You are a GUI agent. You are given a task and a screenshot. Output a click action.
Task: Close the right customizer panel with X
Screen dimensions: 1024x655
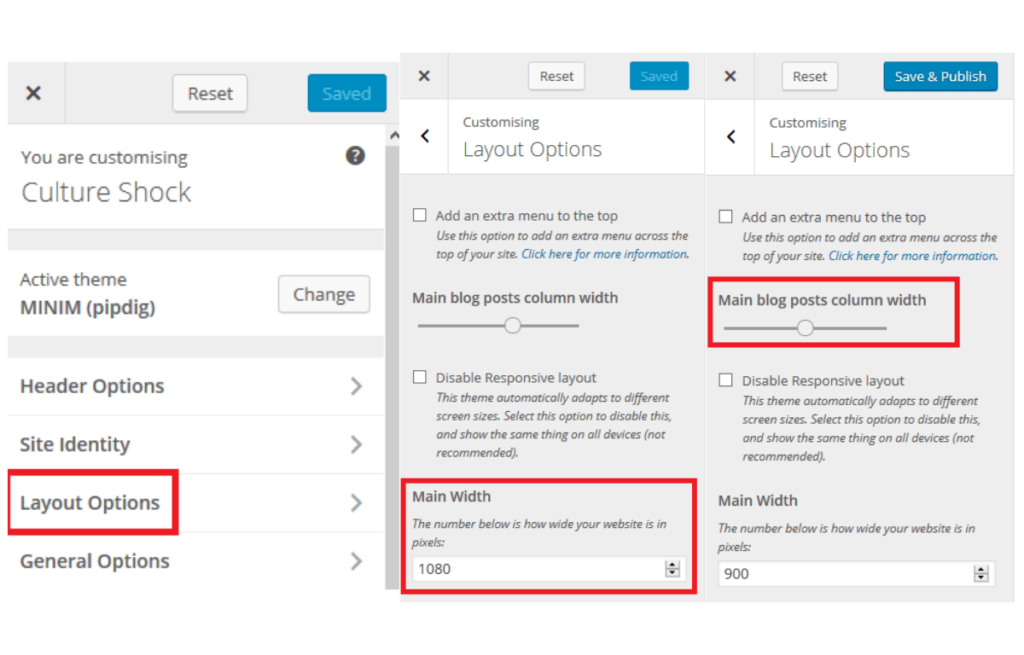point(730,76)
